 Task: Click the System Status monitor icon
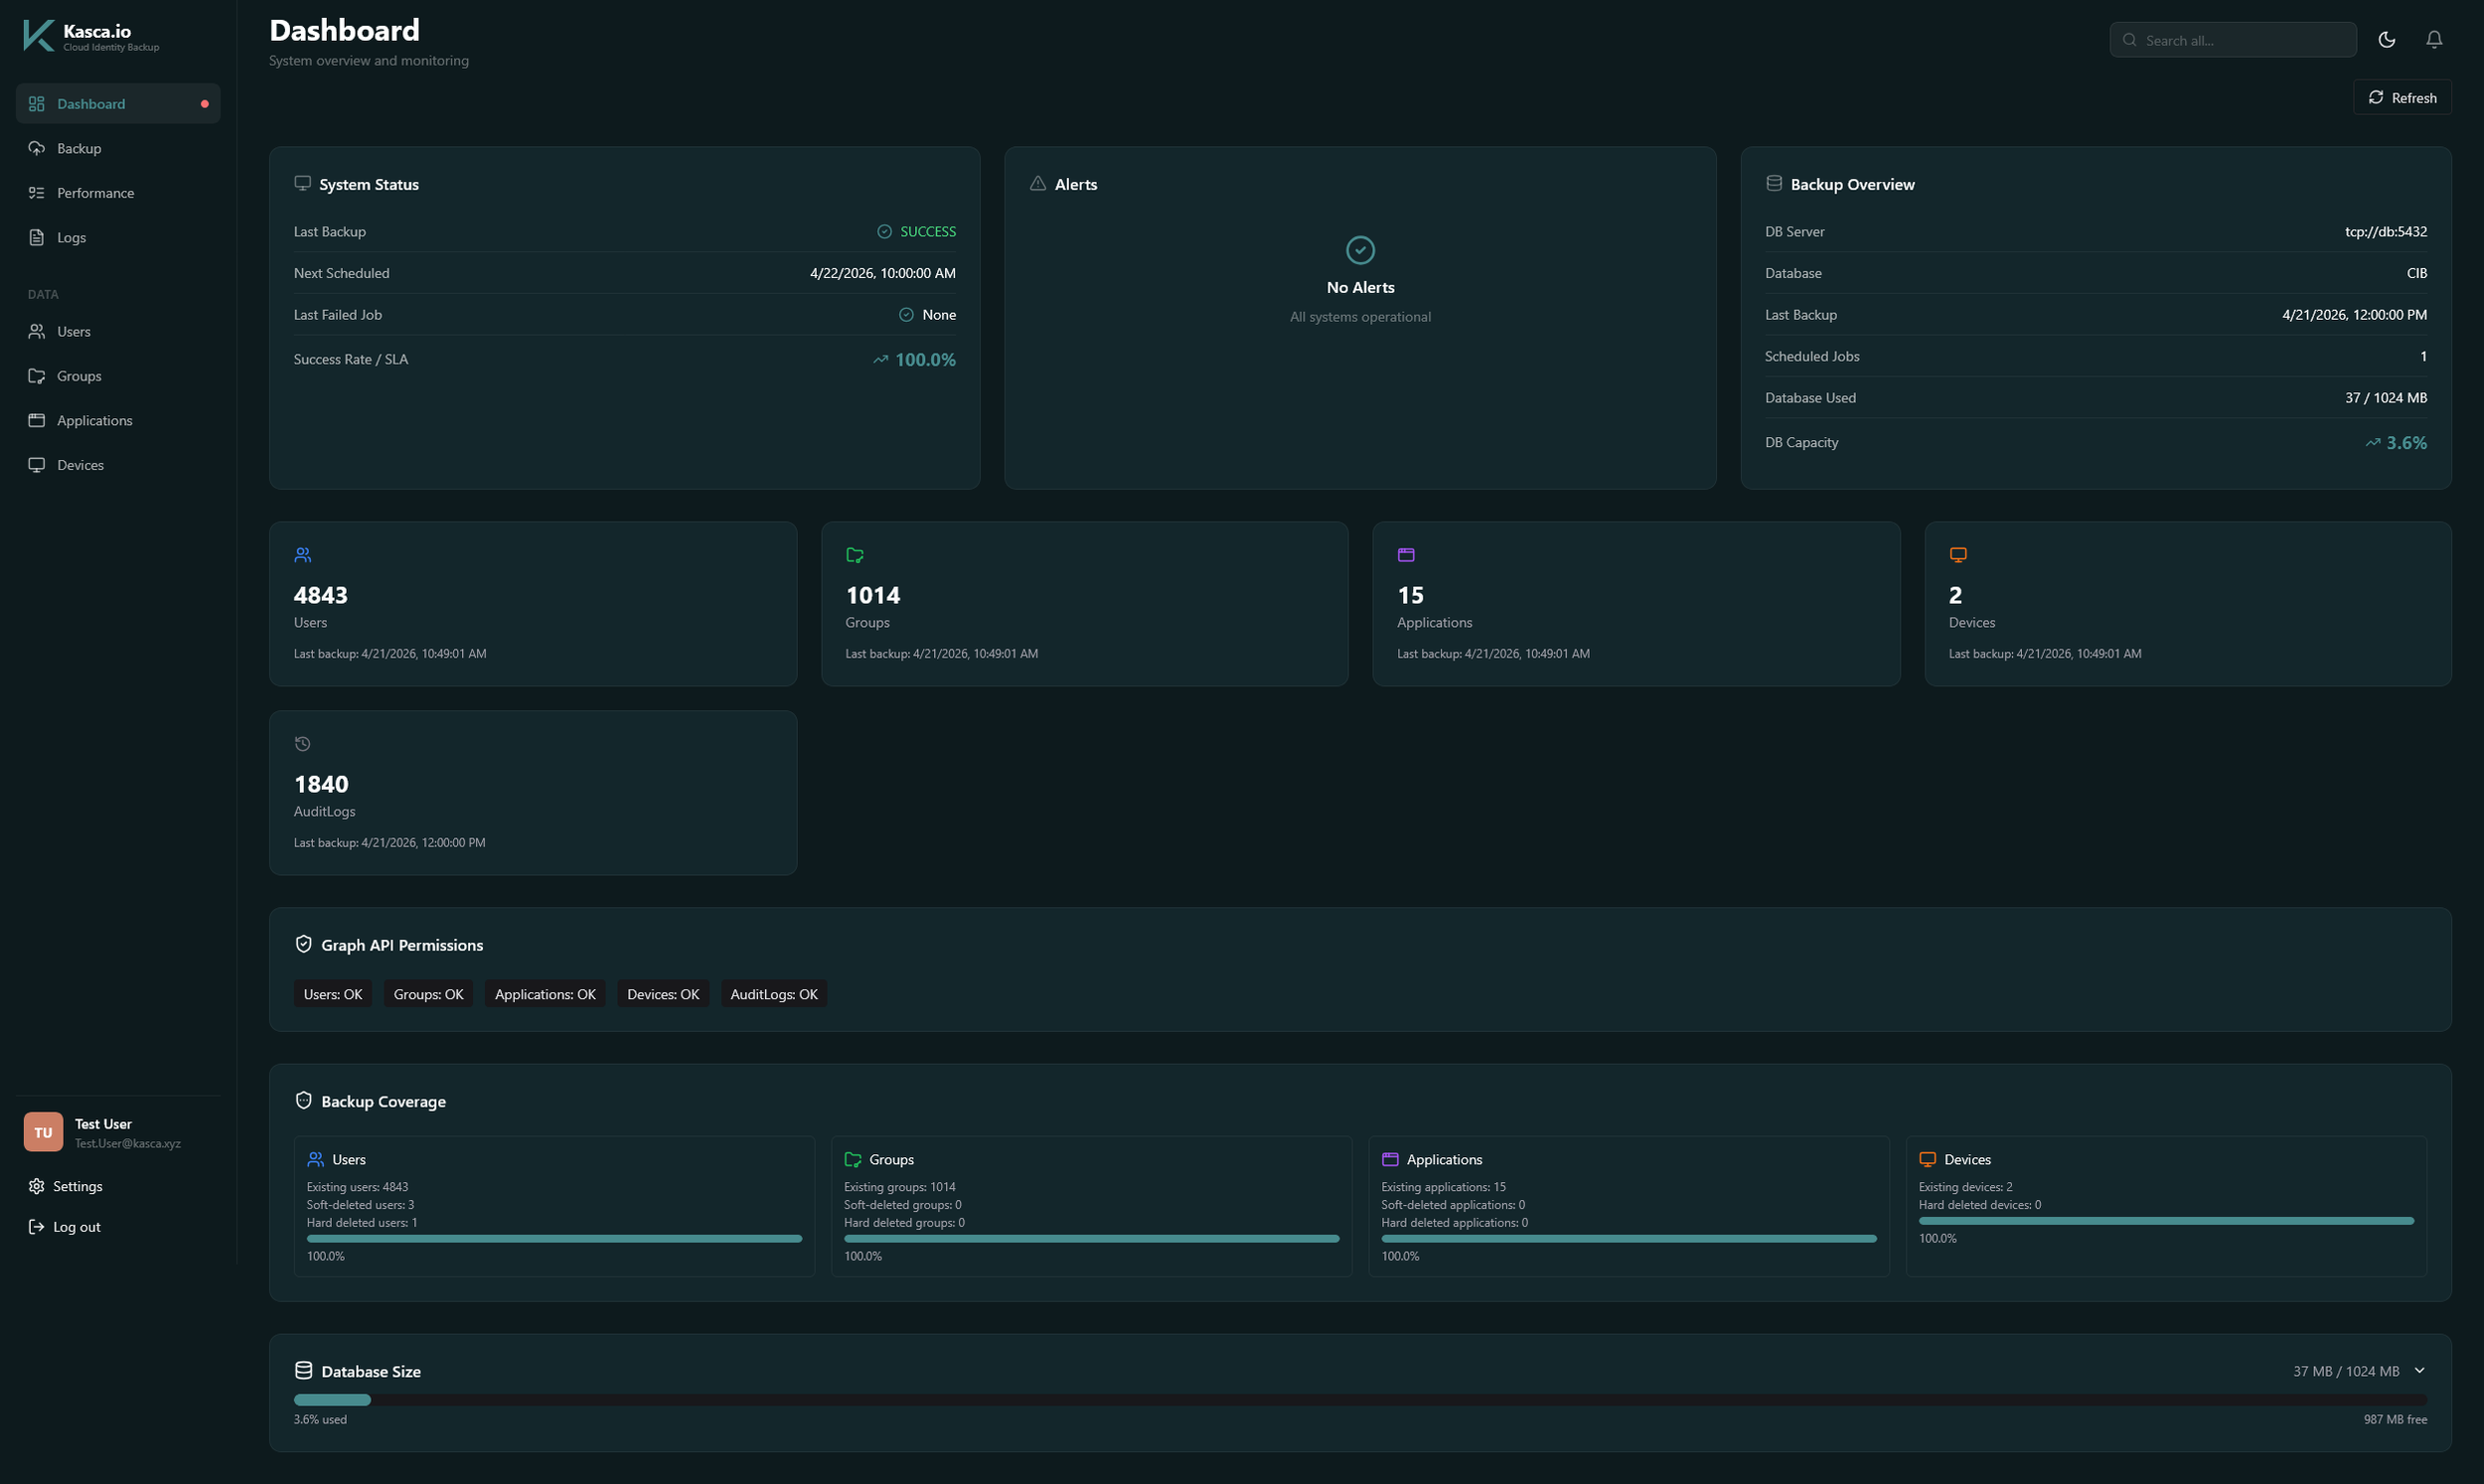(x=302, y=183)
